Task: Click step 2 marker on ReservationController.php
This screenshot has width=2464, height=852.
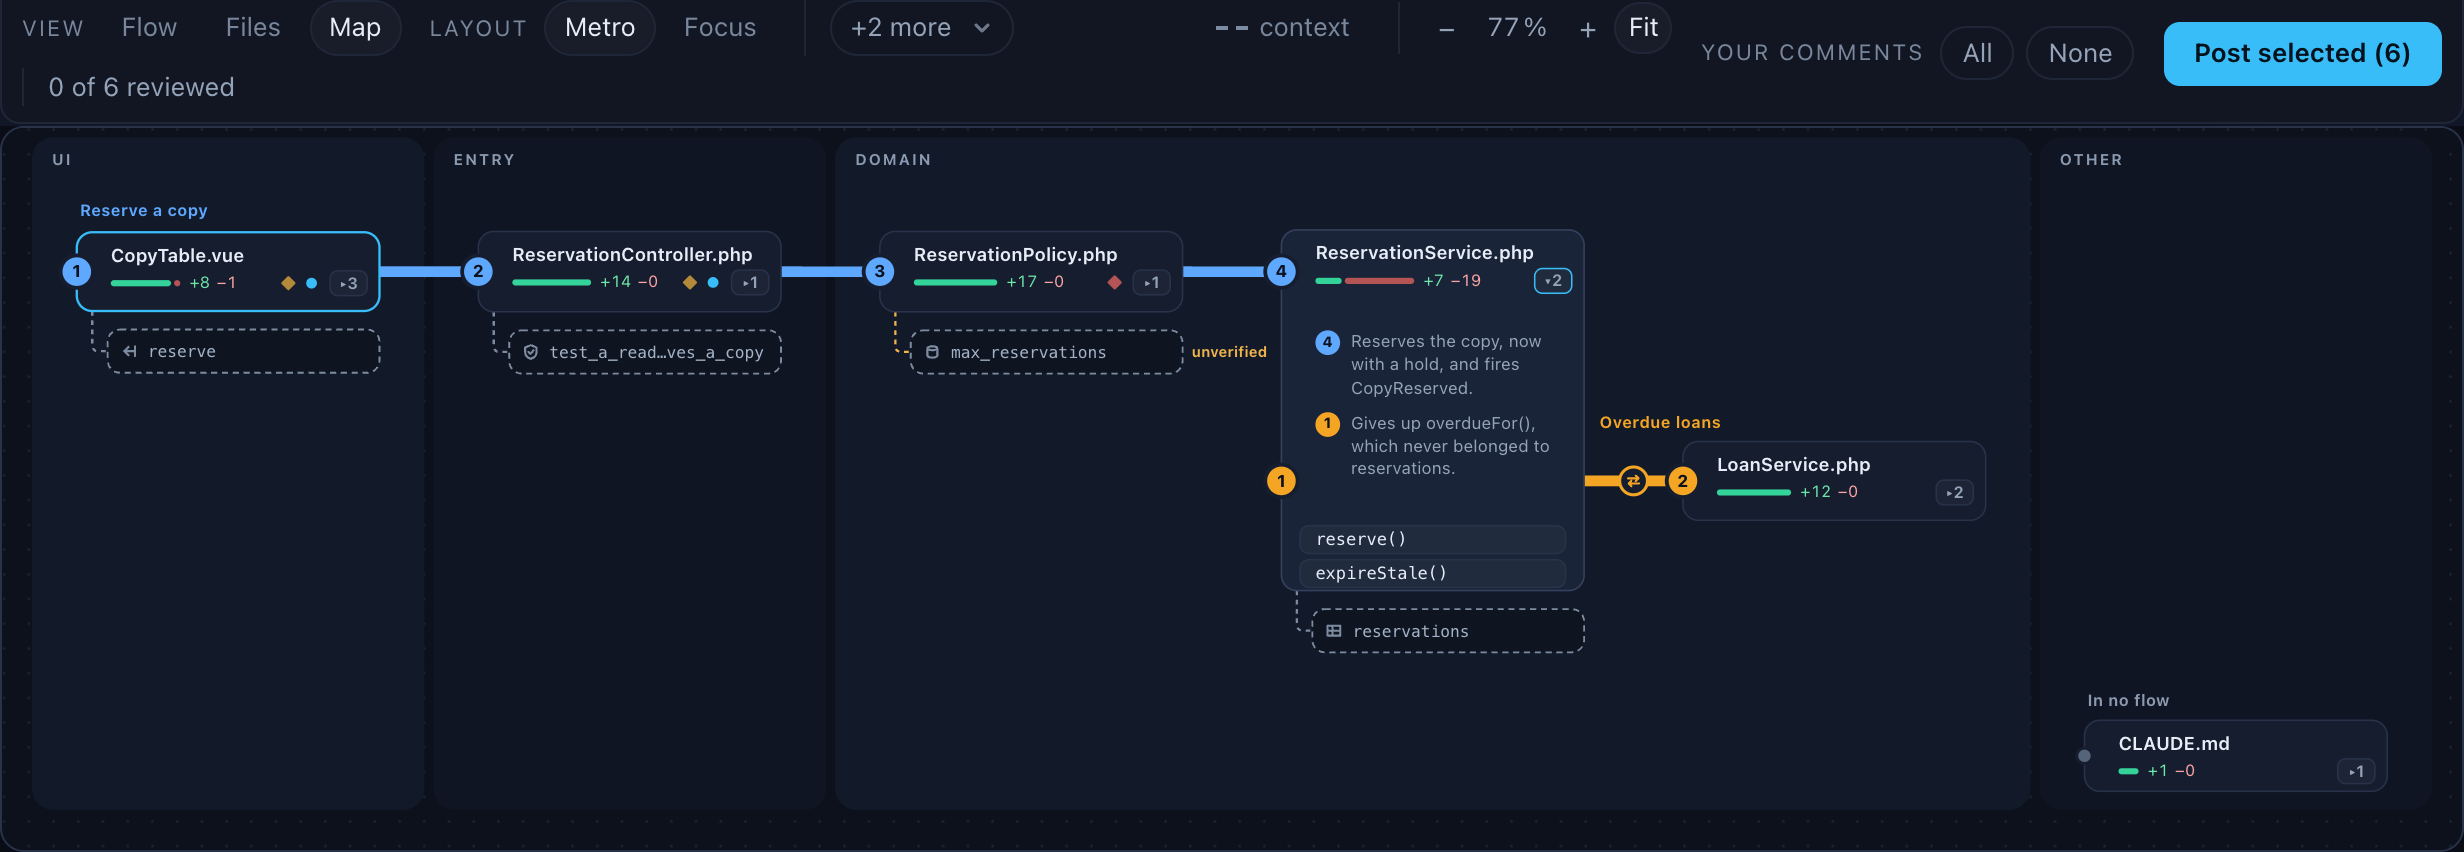Action: (x=478, y=271)
